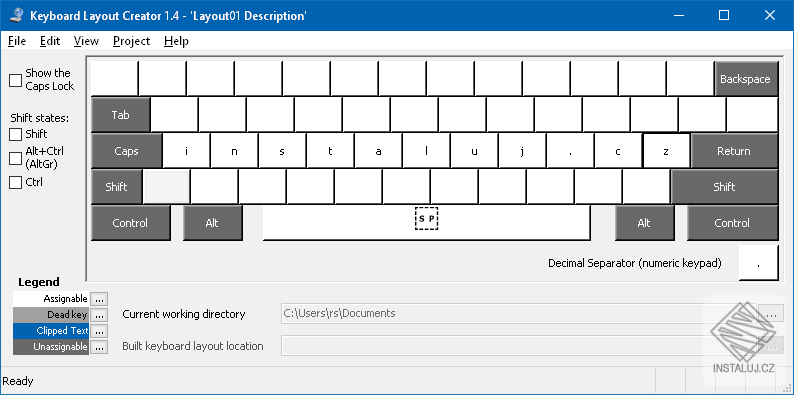Click the gray Dead key color swatch
This screenshot has height=395, width=794.
point(51,315)
